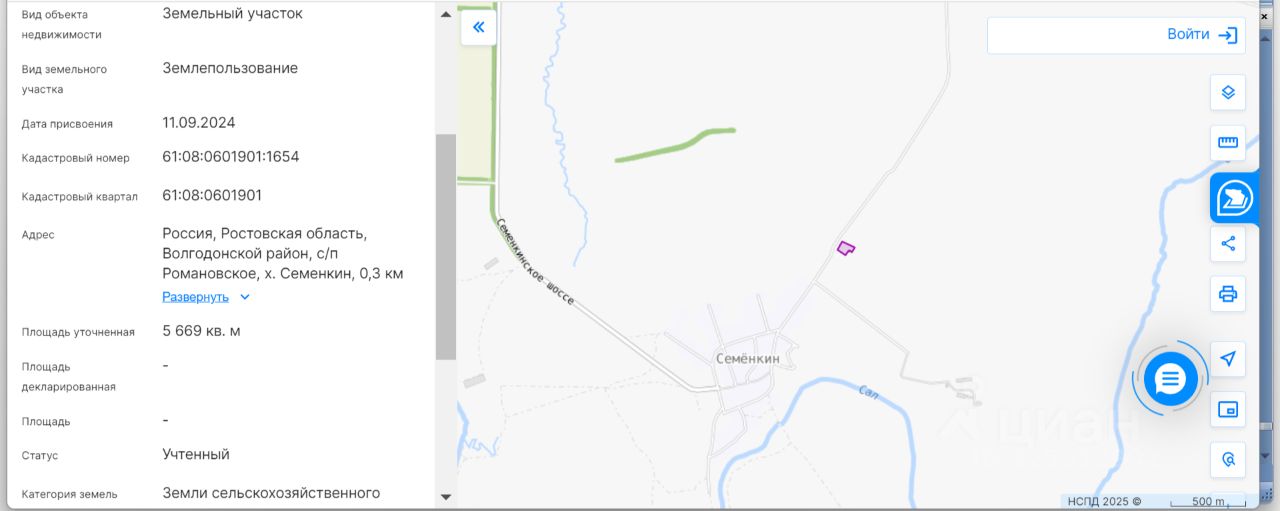Image resolution: width=1280 pixels, height=511 pixels.
Task: Click the panel scrollbar down arrow
Action: click(x=446, y=496)
